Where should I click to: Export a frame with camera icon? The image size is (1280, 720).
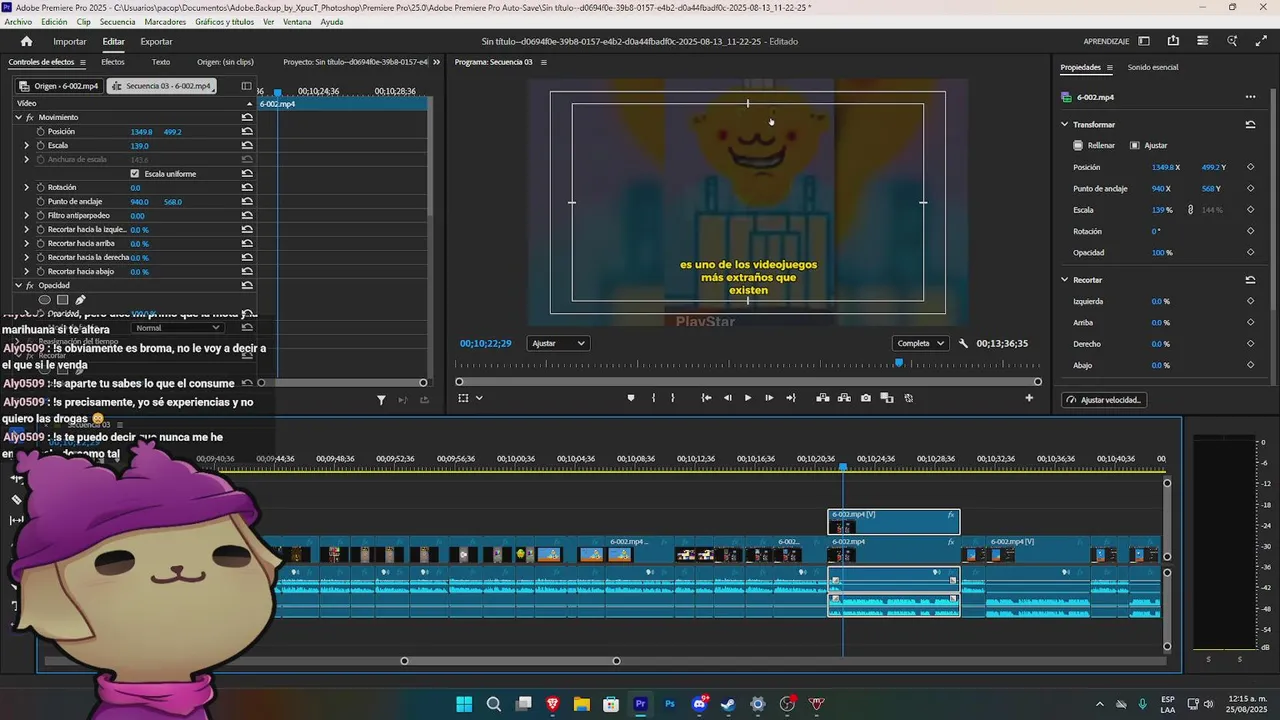tap(866, 398)
